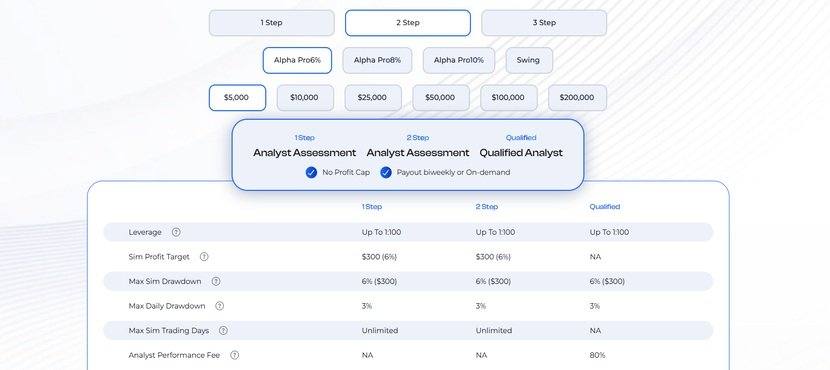Click the 2 Step 3% daily drawdown value
Screen dimensions: 830x370
point(480,306)
